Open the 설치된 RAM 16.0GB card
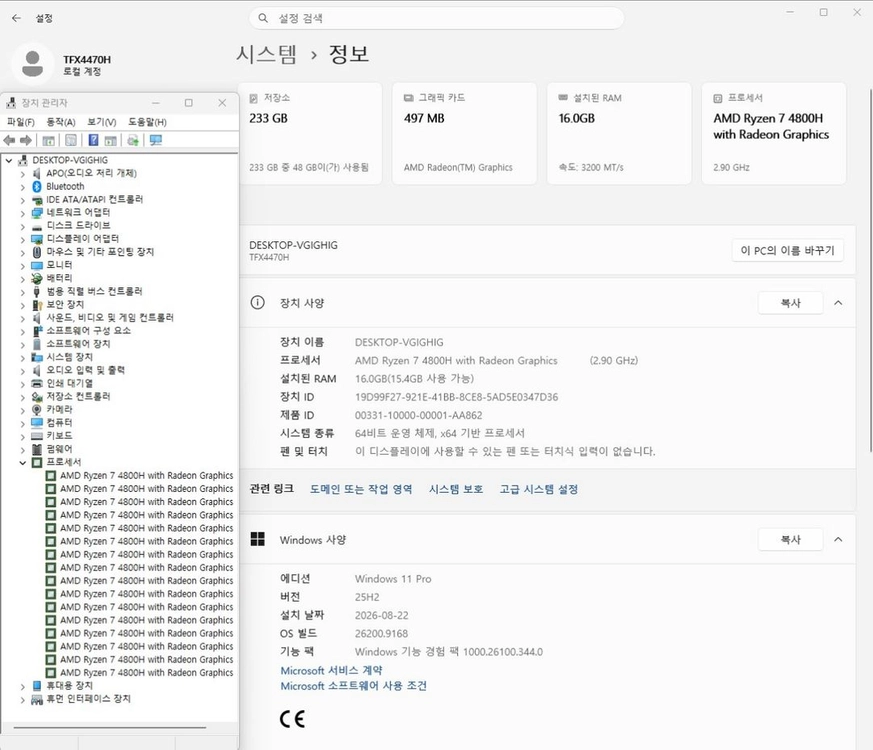The image size is (873, 750). (x=619, y=134)
